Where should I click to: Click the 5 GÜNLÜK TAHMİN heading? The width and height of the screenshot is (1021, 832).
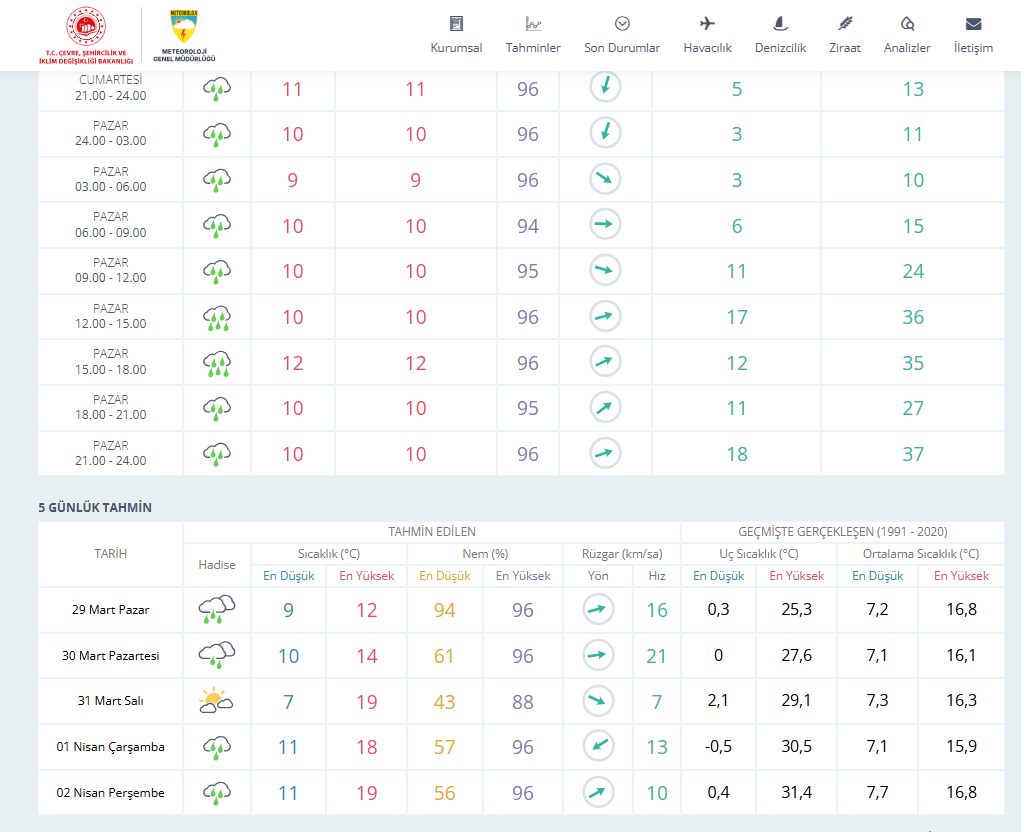pyautogui.click(x=95, y=507)
